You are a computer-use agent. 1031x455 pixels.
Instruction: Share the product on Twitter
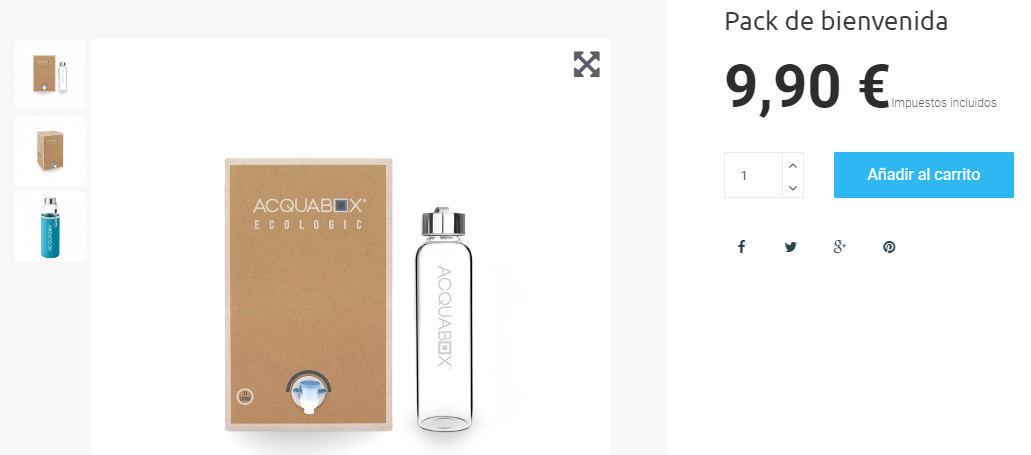click(790, 247)
